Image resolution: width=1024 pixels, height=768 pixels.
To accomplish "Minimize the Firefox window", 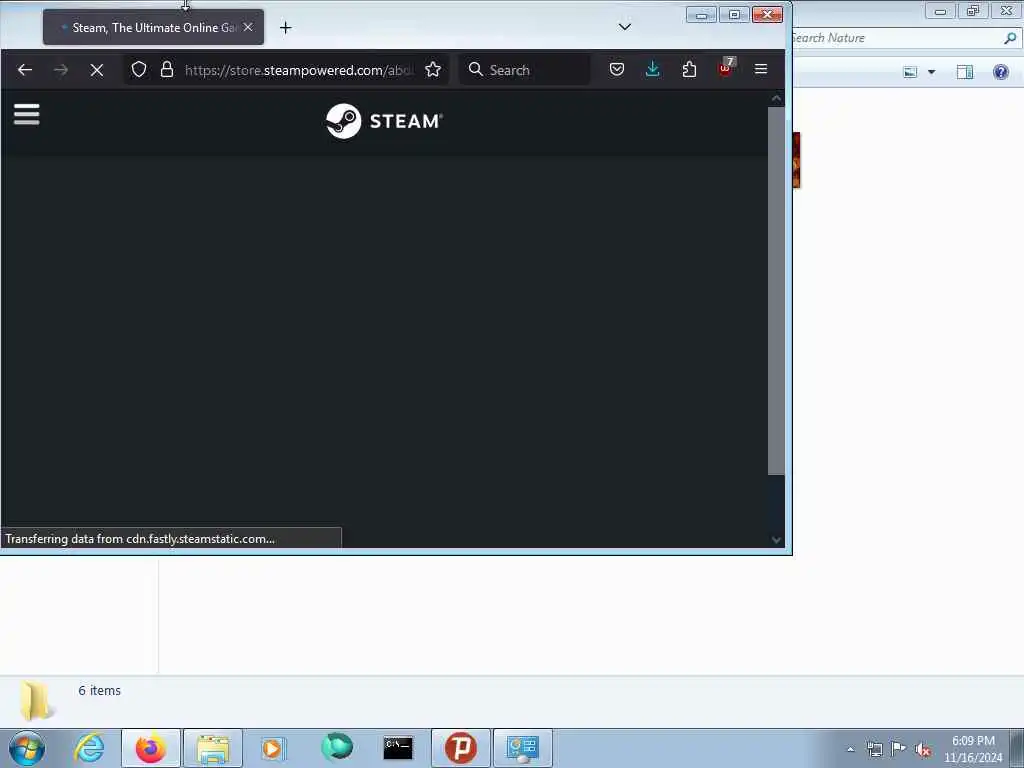I will coord(701,14).
